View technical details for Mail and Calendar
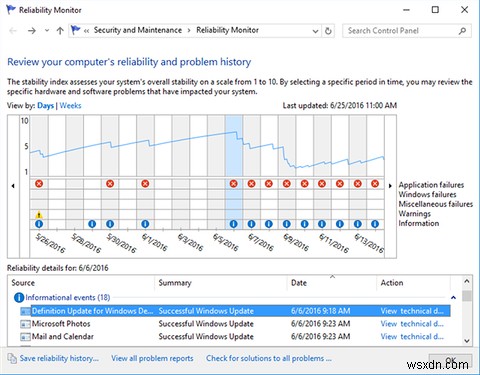 coord(412,337)
